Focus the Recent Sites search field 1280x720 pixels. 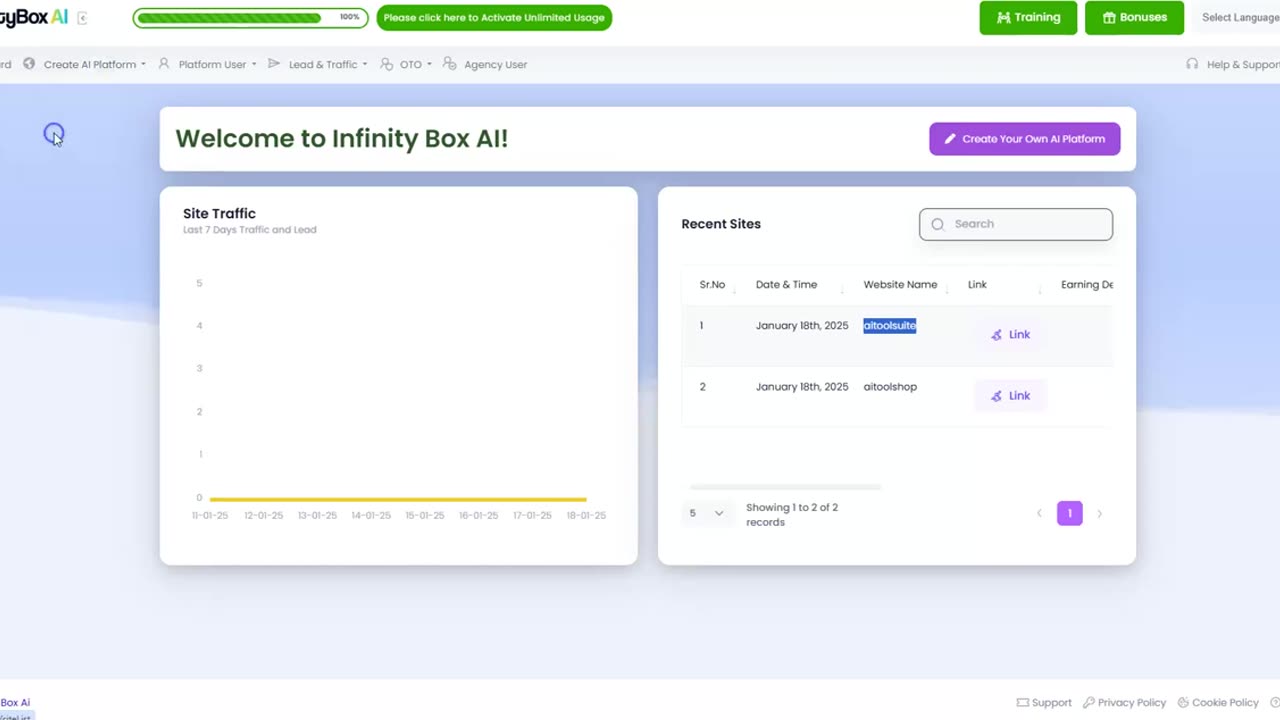pos(1016,224)
